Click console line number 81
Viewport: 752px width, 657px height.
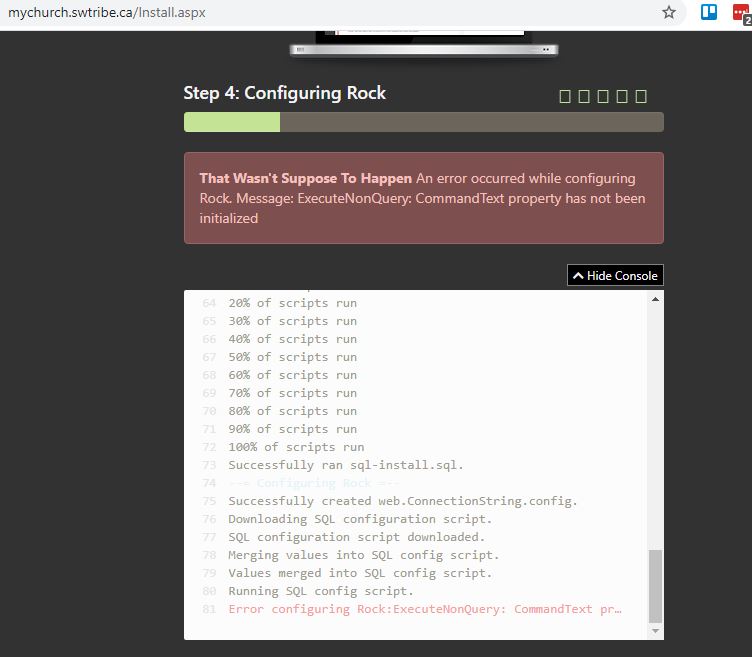[209, 609]
